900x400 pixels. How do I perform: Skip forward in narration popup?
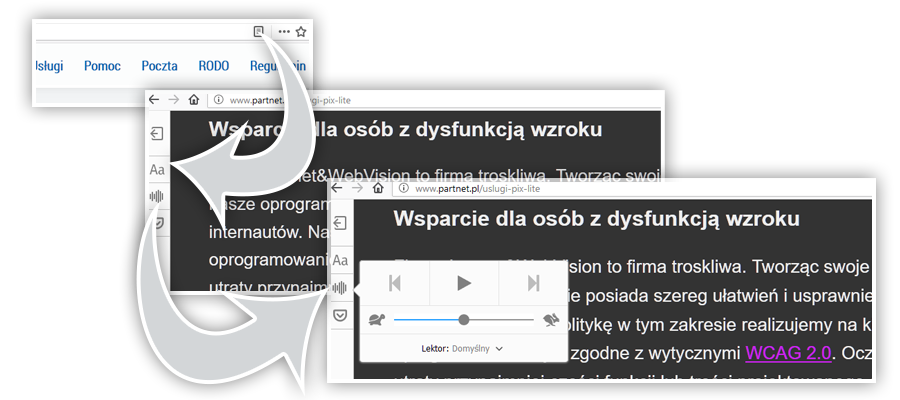(x=533, y=283)
